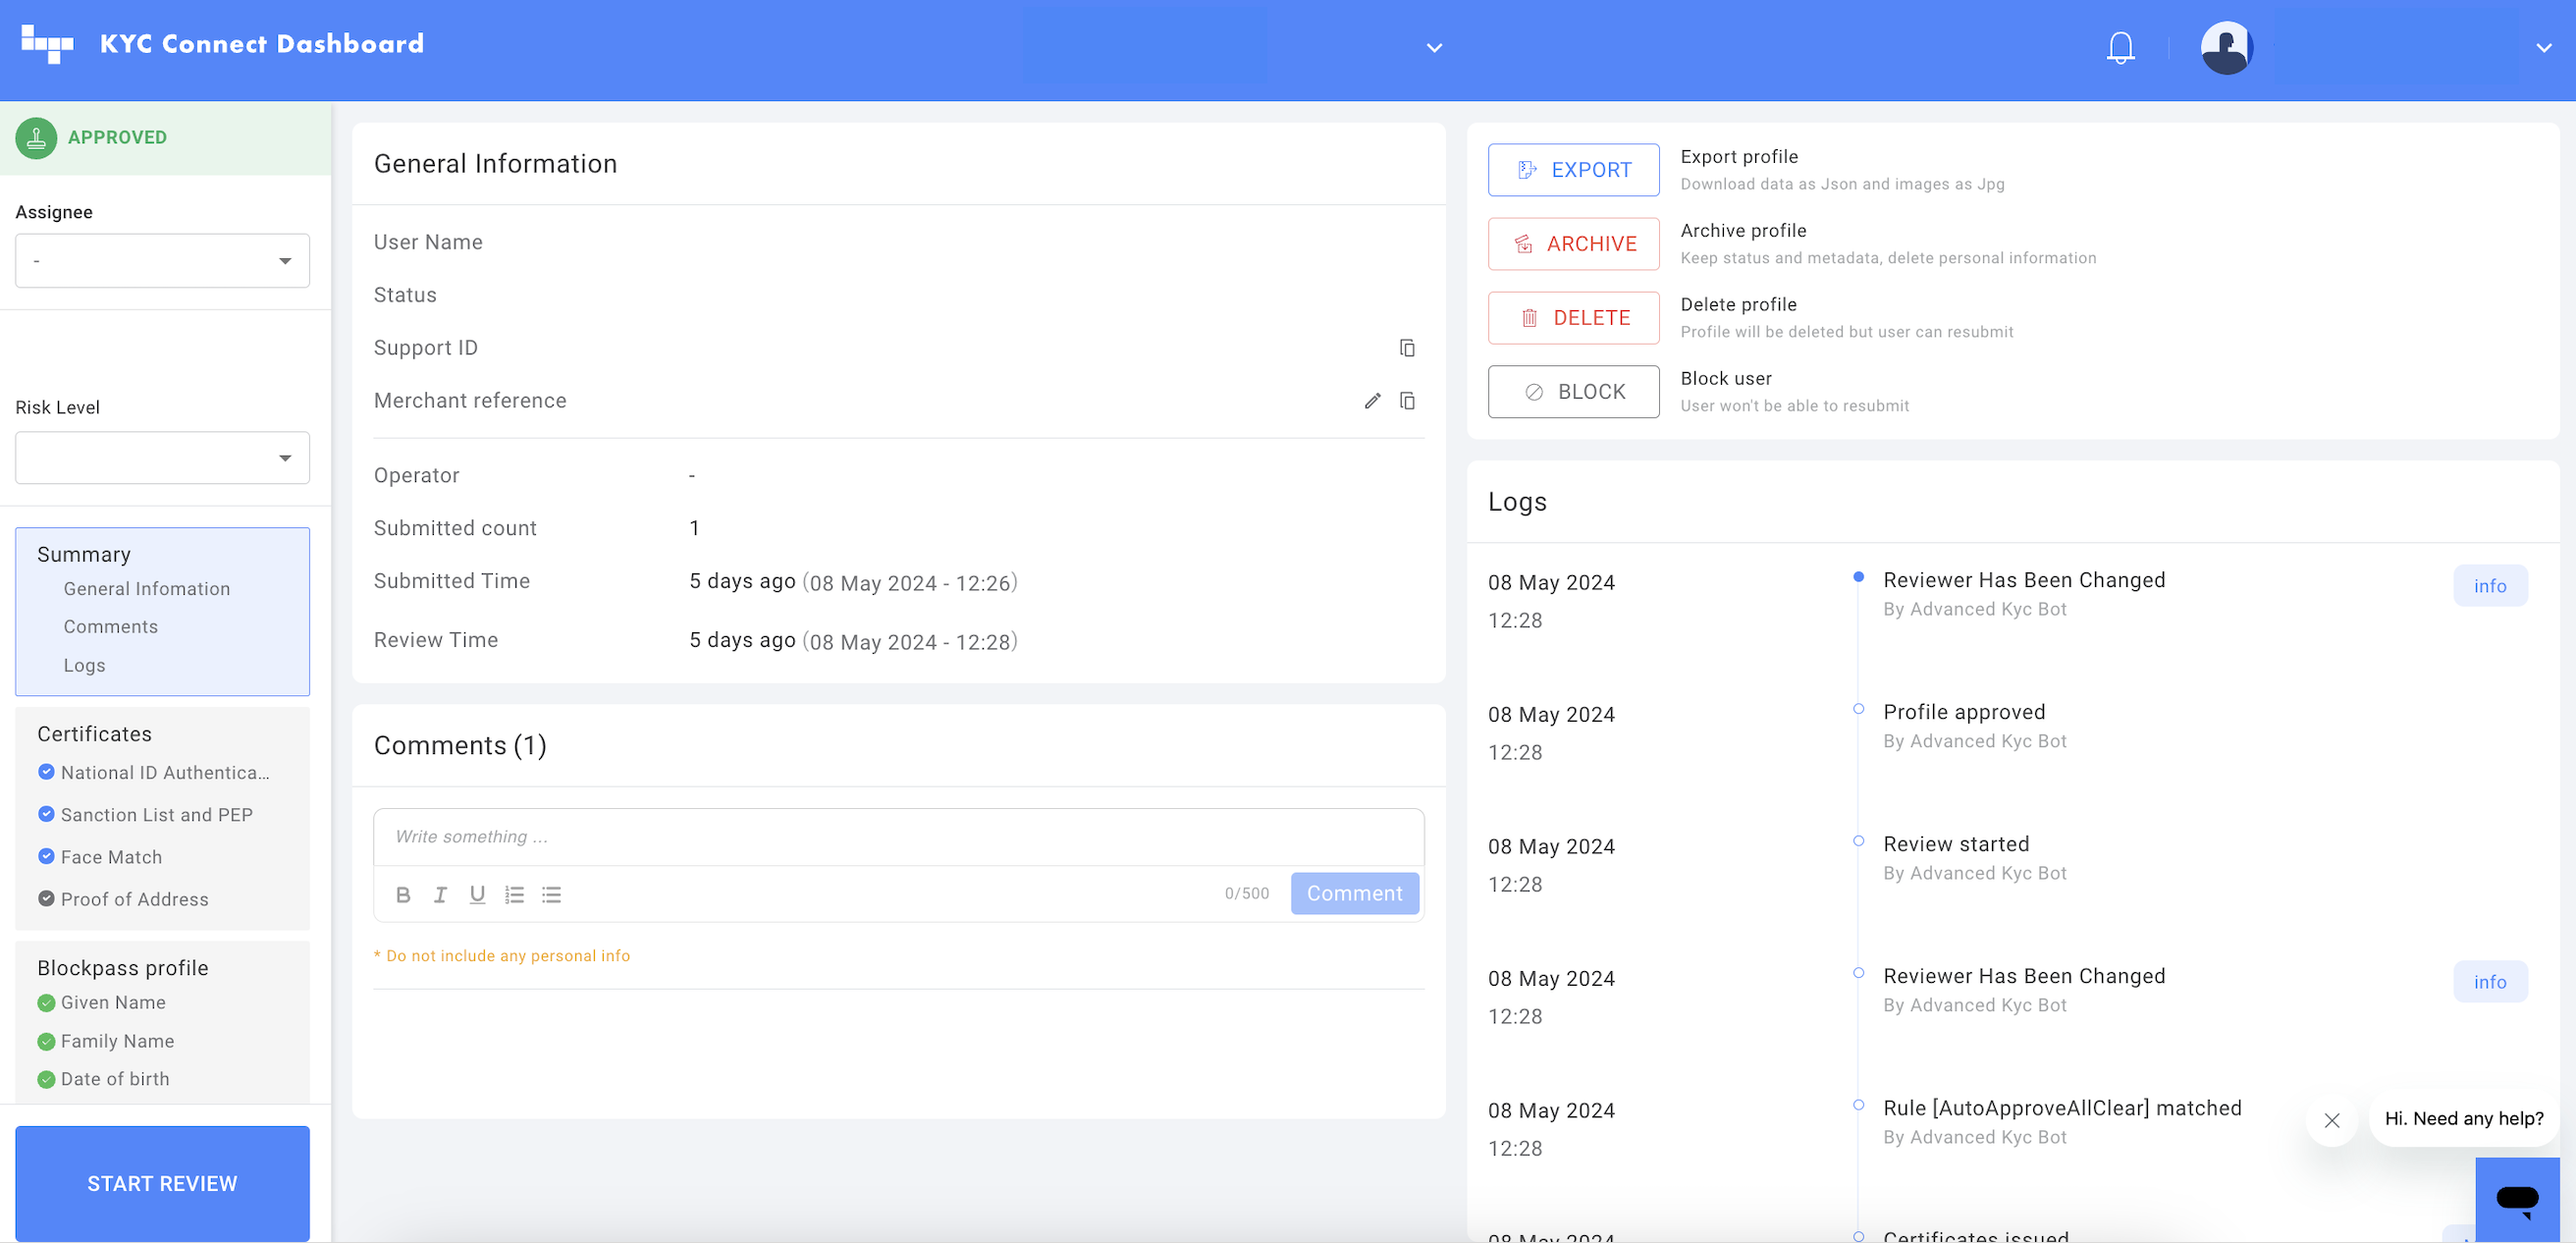
Task: Expand the header center dropdown chevron
Action: click(x=1434, y=48)
